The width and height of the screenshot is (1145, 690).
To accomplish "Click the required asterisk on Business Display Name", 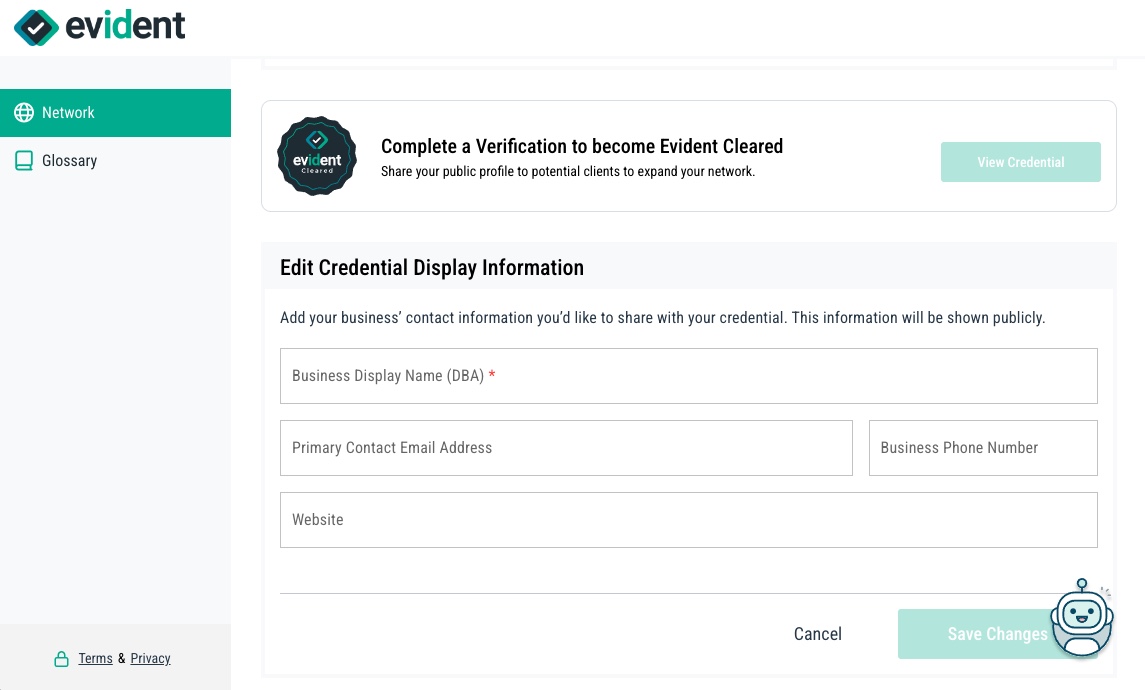I will (491, 375).
